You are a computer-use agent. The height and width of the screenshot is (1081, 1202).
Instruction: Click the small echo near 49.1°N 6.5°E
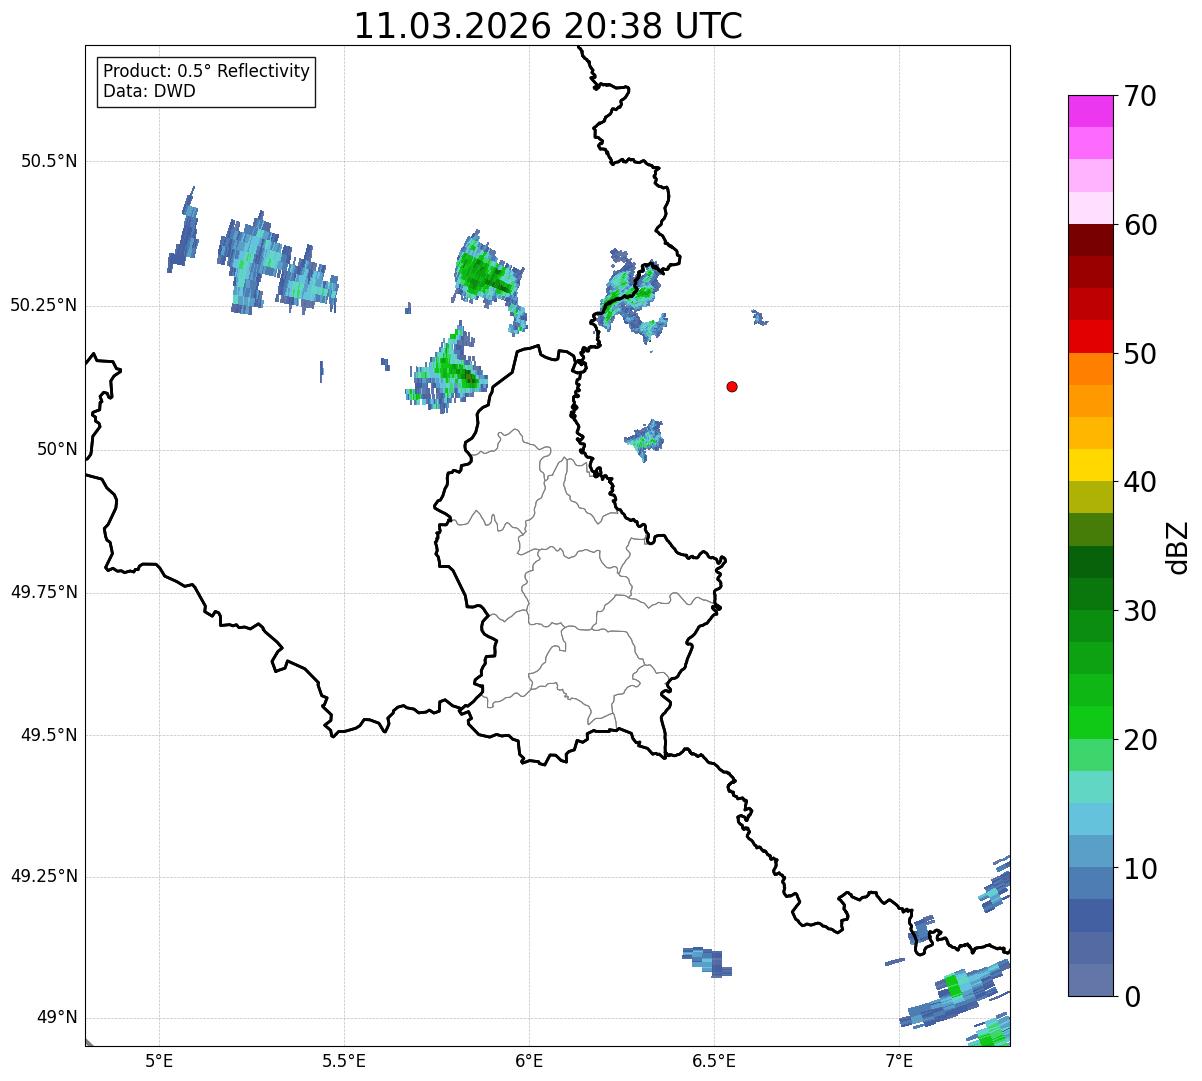[707, 961]
